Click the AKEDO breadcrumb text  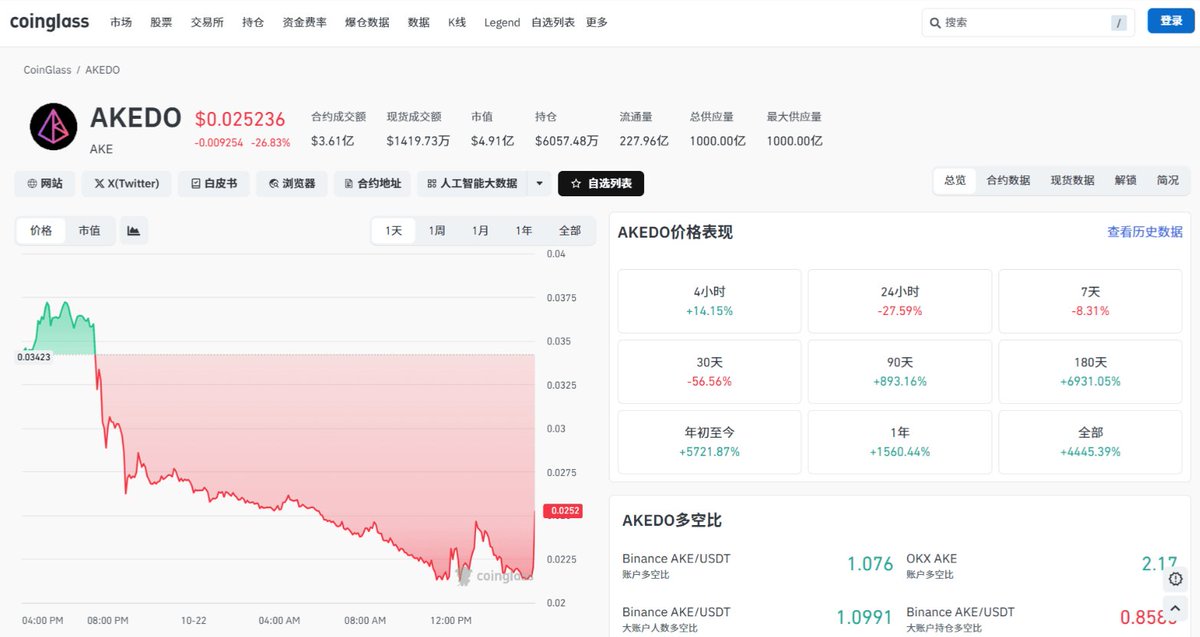102,70
